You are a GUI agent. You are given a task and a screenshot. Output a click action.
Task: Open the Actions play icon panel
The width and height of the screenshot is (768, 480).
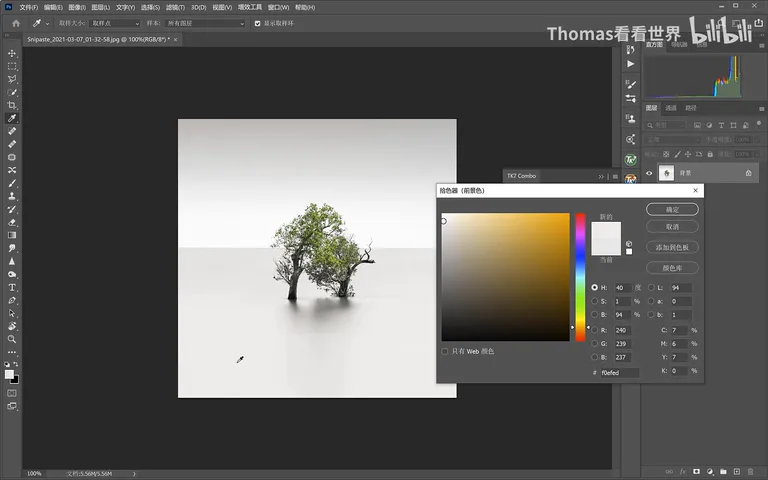[630, 64]
